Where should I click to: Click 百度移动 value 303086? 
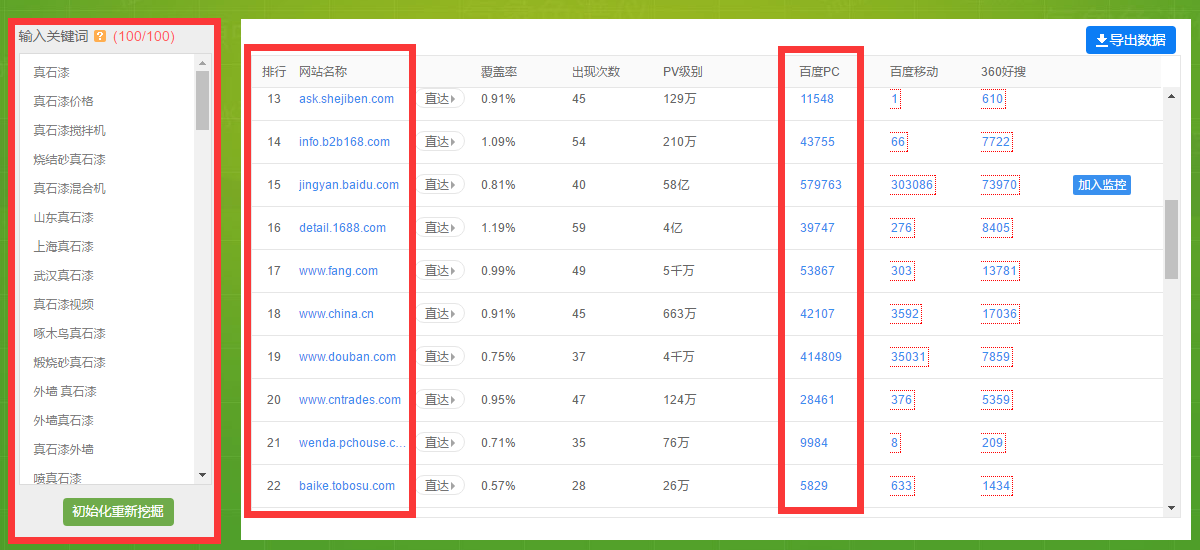coord(912,185)
